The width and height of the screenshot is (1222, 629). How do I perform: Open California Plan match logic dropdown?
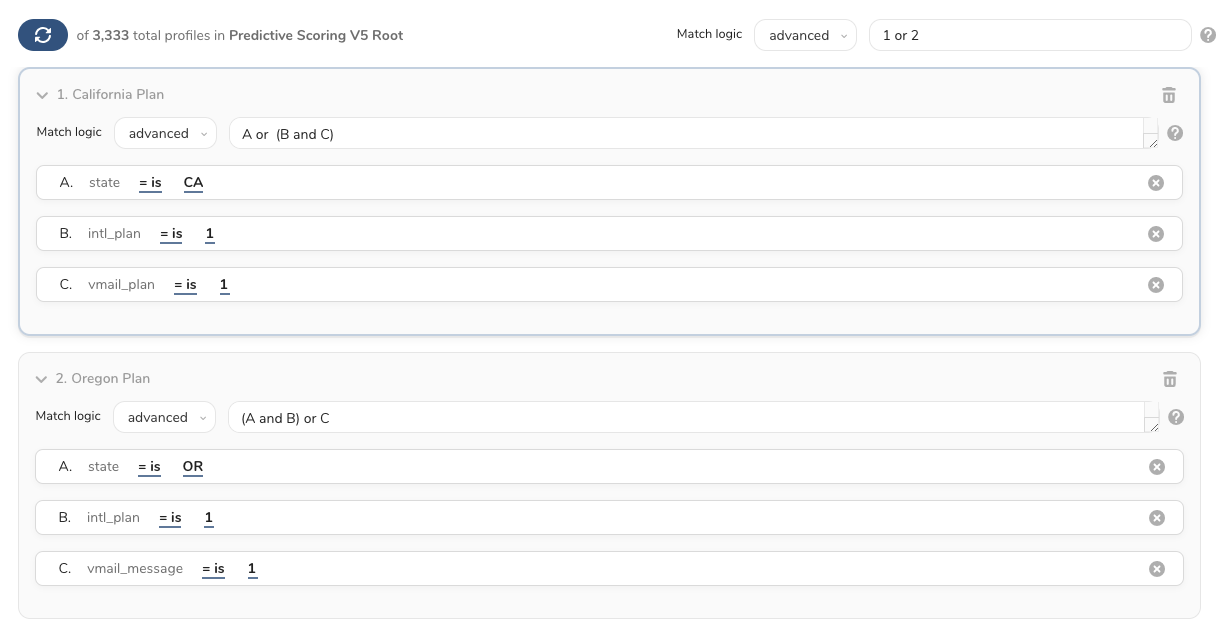[165, 133]
